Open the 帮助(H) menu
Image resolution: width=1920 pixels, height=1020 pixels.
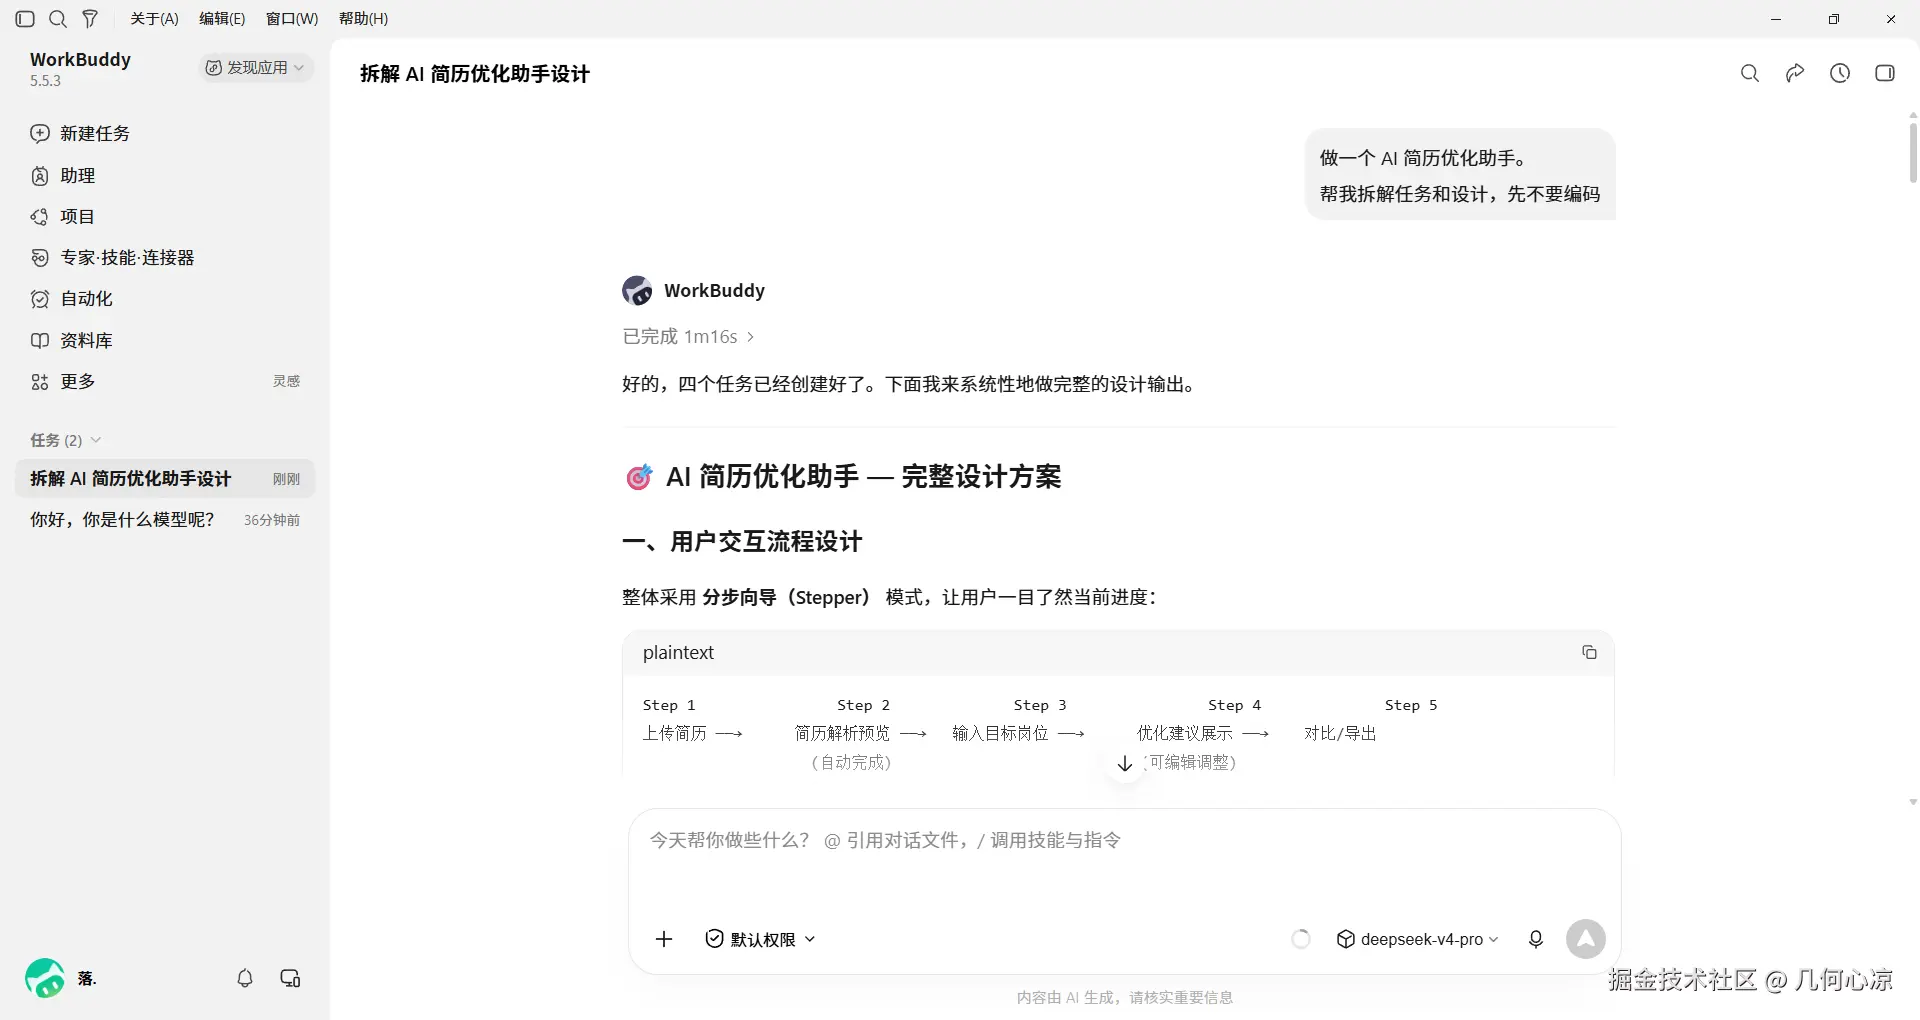coord(363,19)
